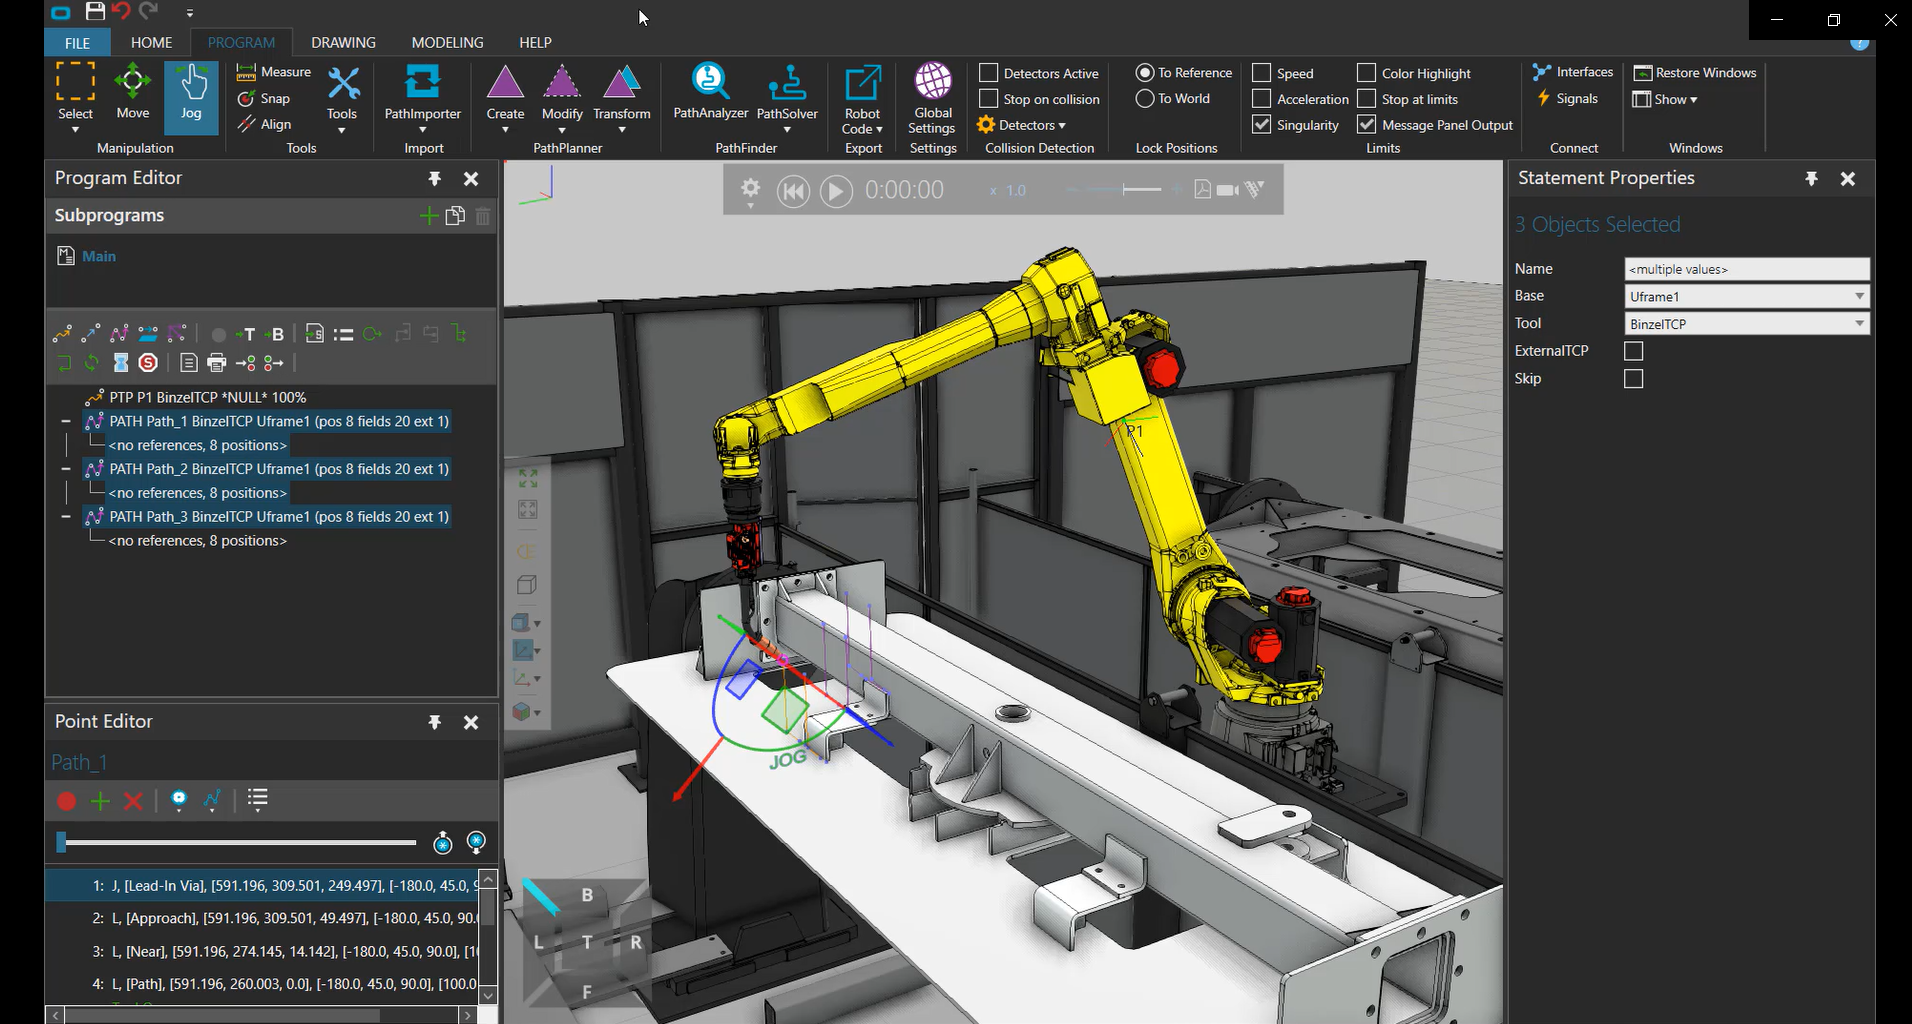Screen dimensions: 1912x1024
Task: Uncheck Message Panel Output
Action: [1367, 125]
